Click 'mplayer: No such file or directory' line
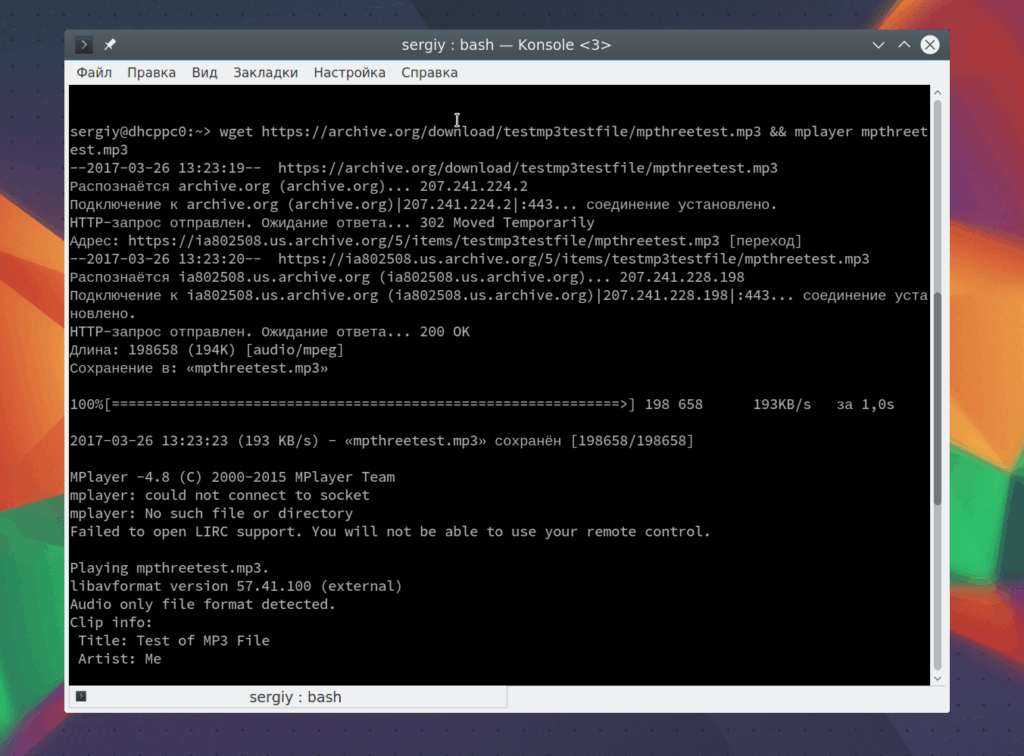Image resolution: width=1024 pixels, height=756 pixels. 212,514
